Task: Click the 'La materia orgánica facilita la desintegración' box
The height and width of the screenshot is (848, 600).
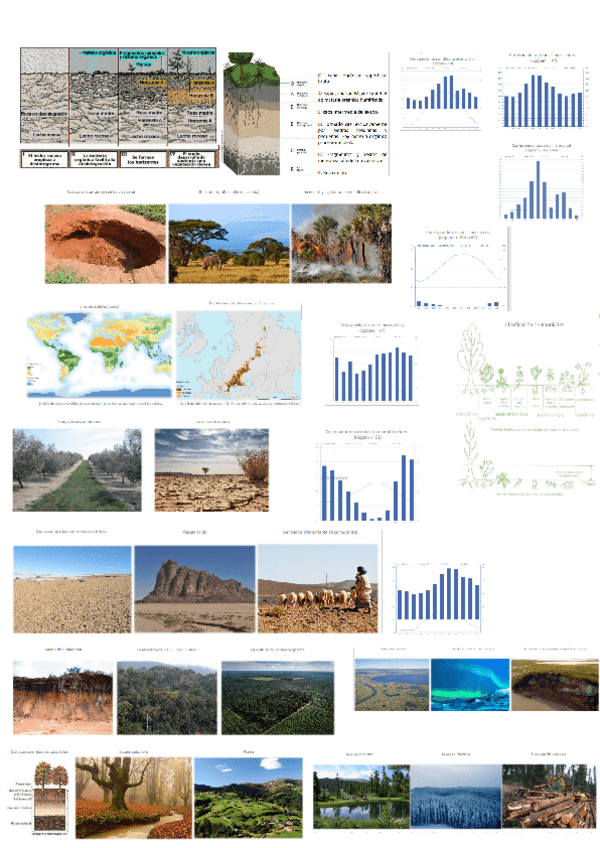Action: pos(93,159)
